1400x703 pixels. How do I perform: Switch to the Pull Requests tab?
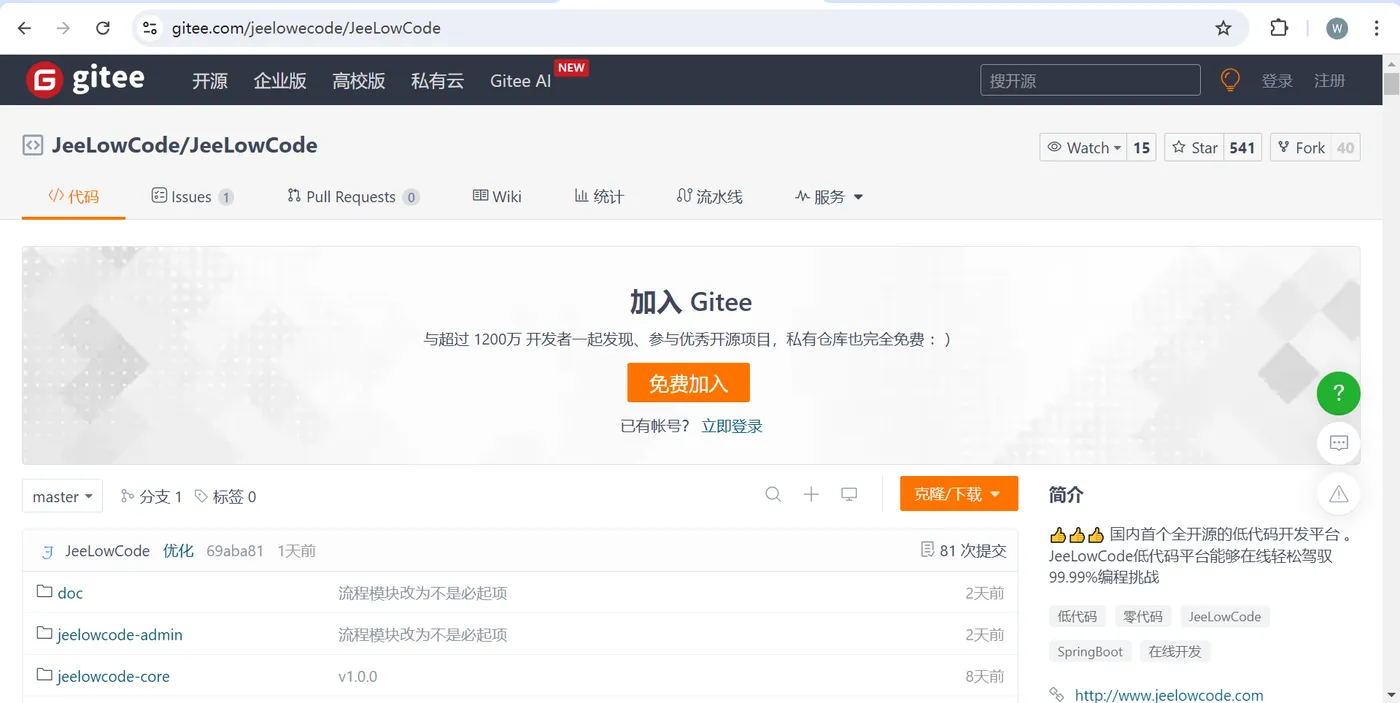(x=352, y=197)
